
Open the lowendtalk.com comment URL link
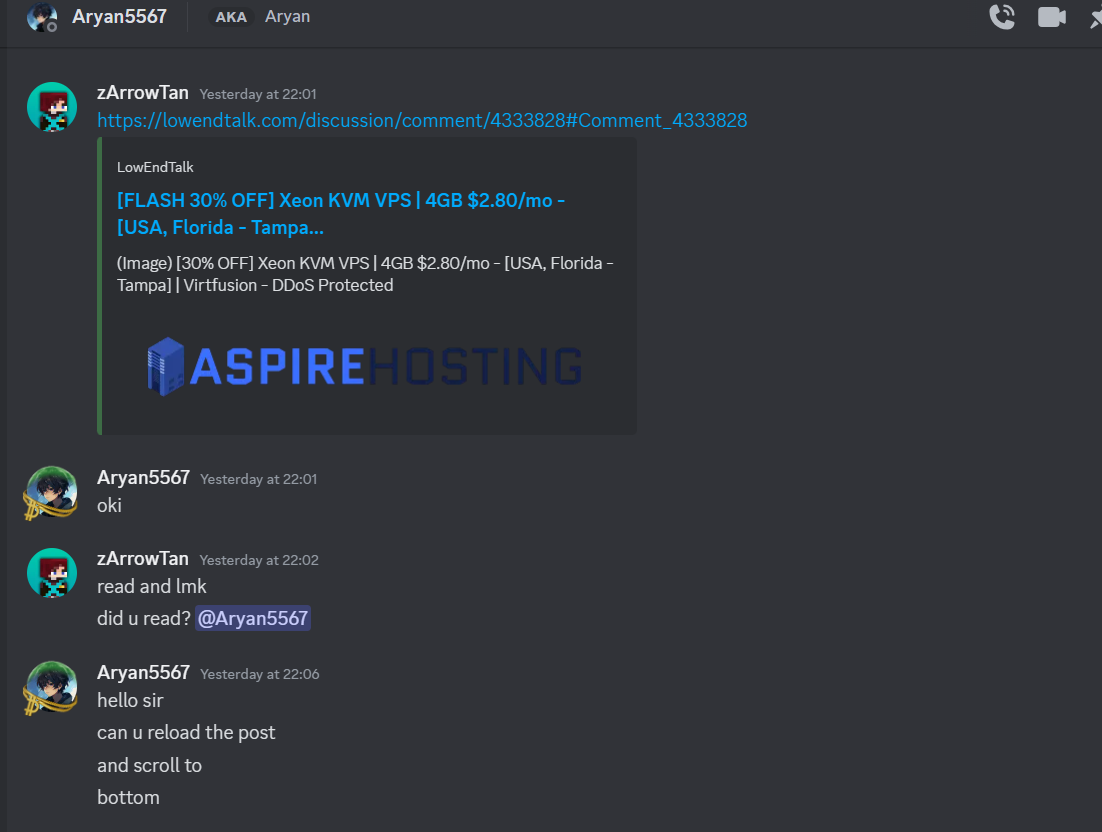pyautogui.click(x=422, y=120)
